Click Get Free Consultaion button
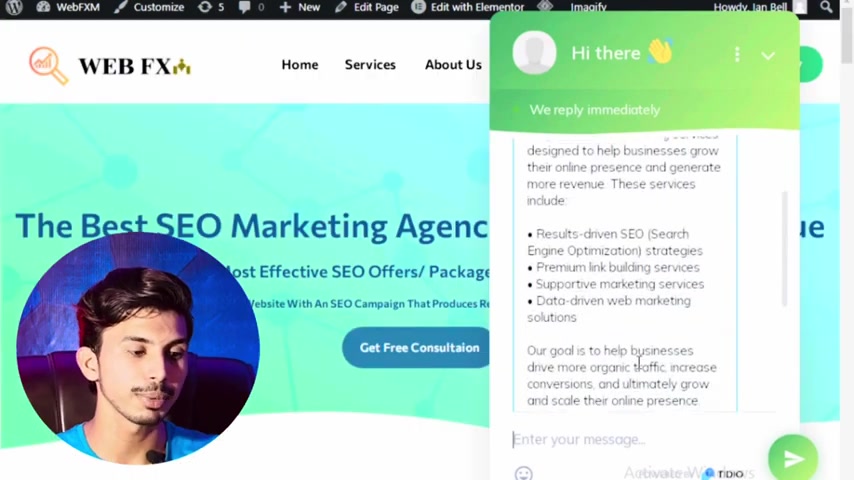The width and height of the screenshot is (854, 480). click(419, 348)
